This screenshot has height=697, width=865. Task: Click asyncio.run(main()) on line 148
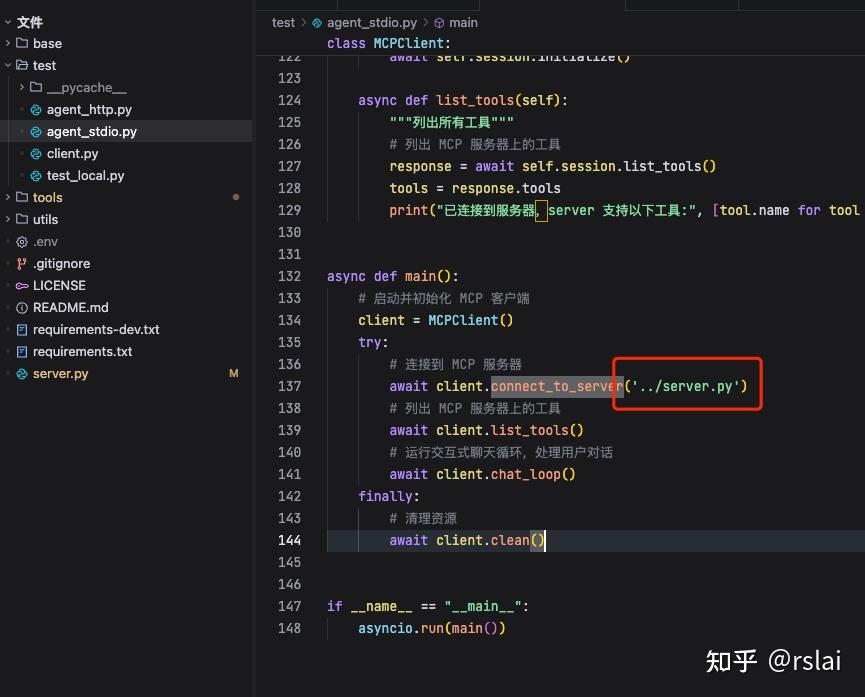(431, 629)
